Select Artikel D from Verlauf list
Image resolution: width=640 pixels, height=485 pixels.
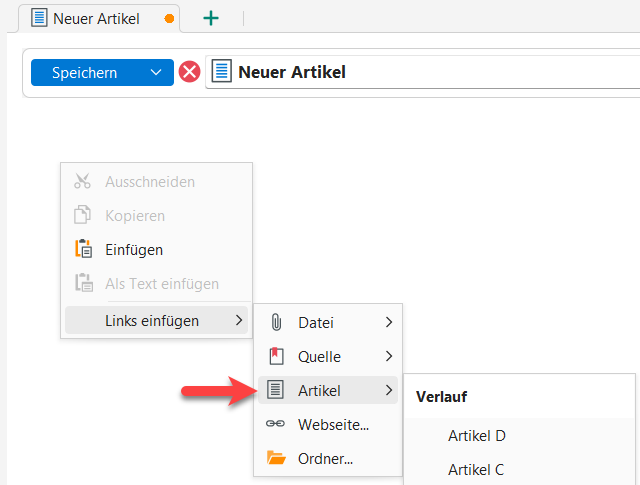pos(476,435)
